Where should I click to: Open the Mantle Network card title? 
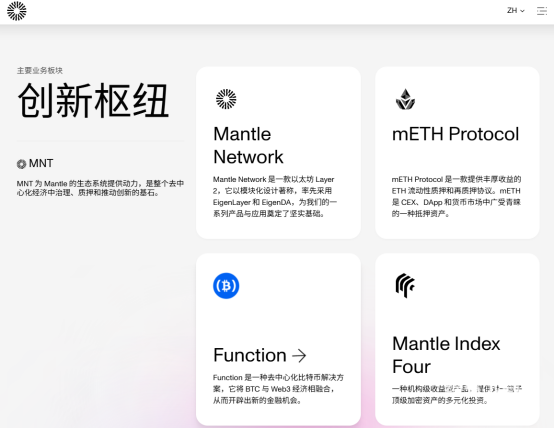pyautogui.click(x=248, y=145)
